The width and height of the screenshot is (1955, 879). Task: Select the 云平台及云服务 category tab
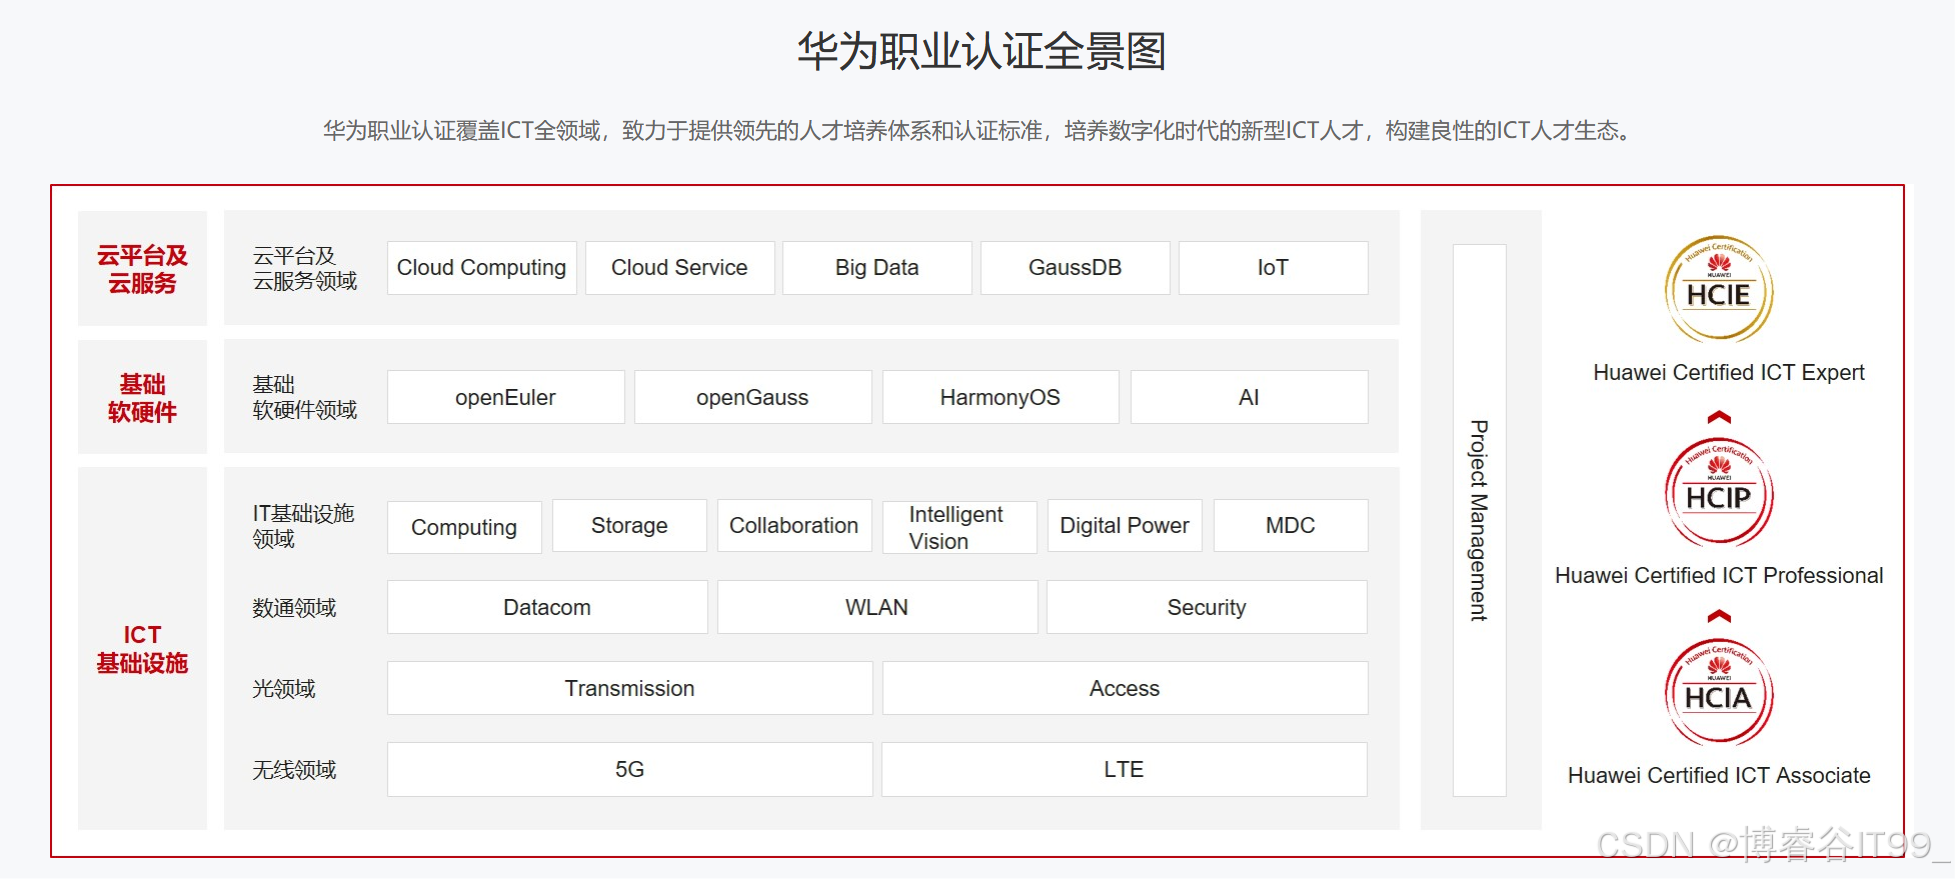(x=143, y=268)
